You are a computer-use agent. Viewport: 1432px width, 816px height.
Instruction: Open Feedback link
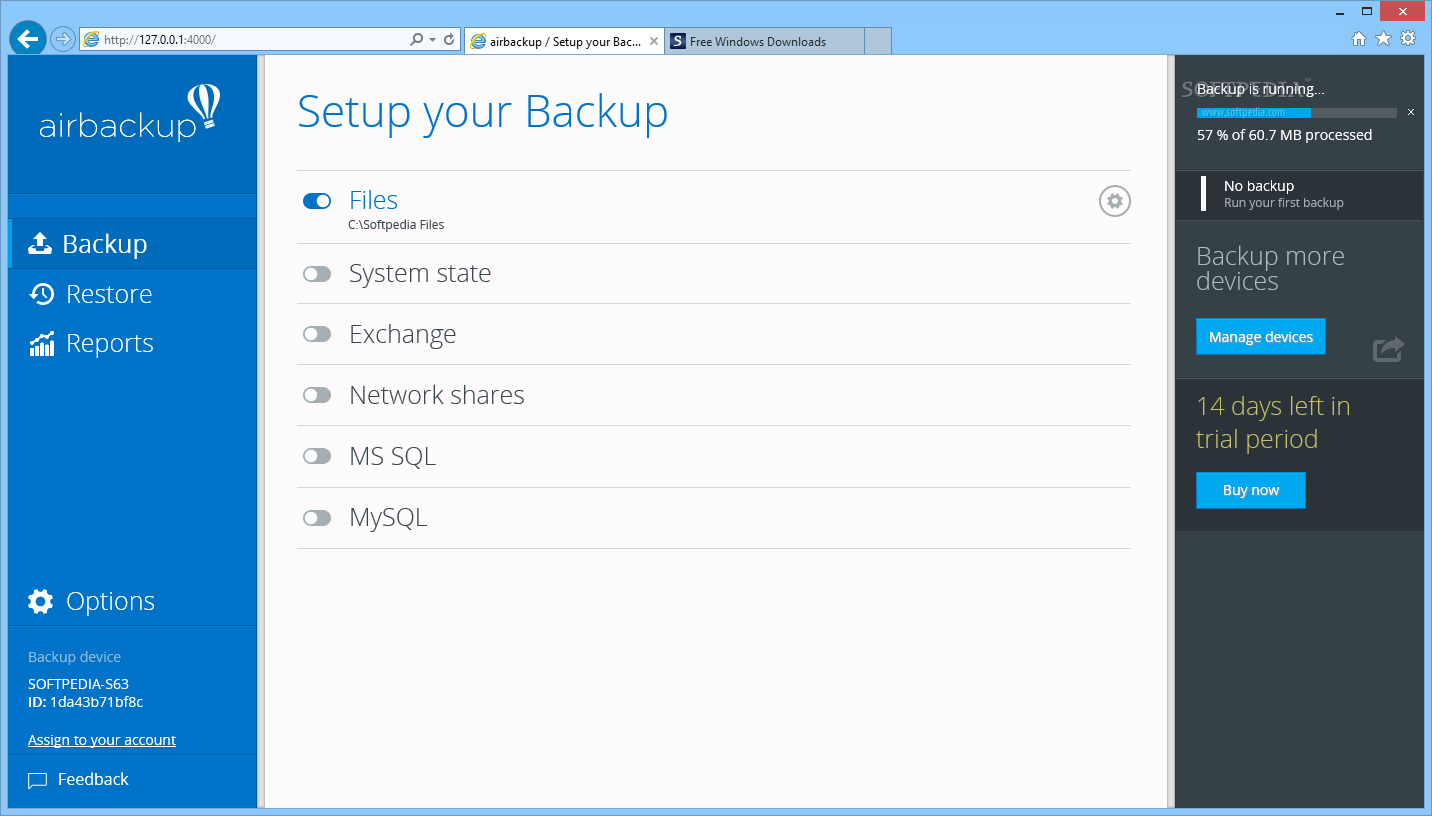click(x=93, y=779)
